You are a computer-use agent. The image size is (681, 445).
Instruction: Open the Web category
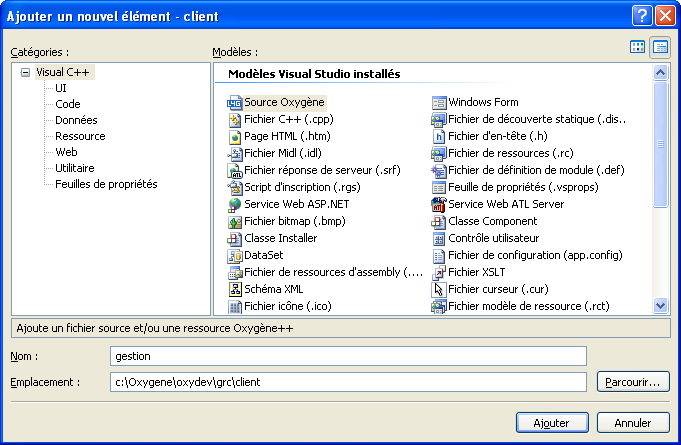click(x=66, y=152)
